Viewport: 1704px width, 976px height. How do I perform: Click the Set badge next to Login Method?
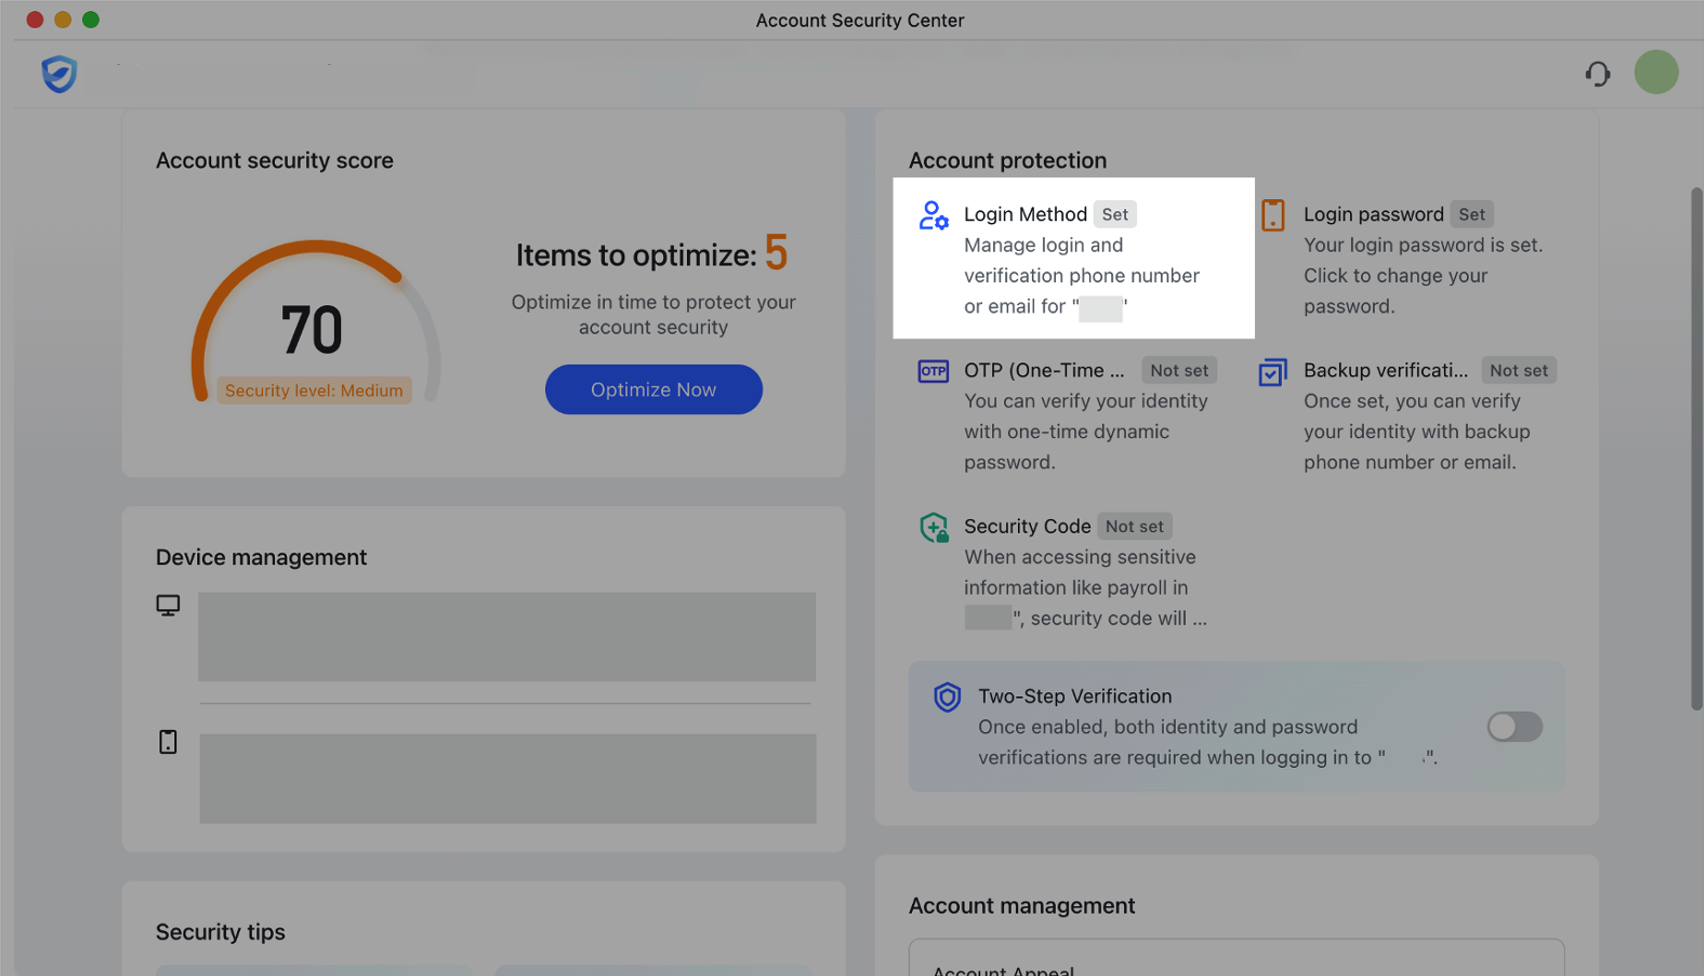(x=1114, y=214)
